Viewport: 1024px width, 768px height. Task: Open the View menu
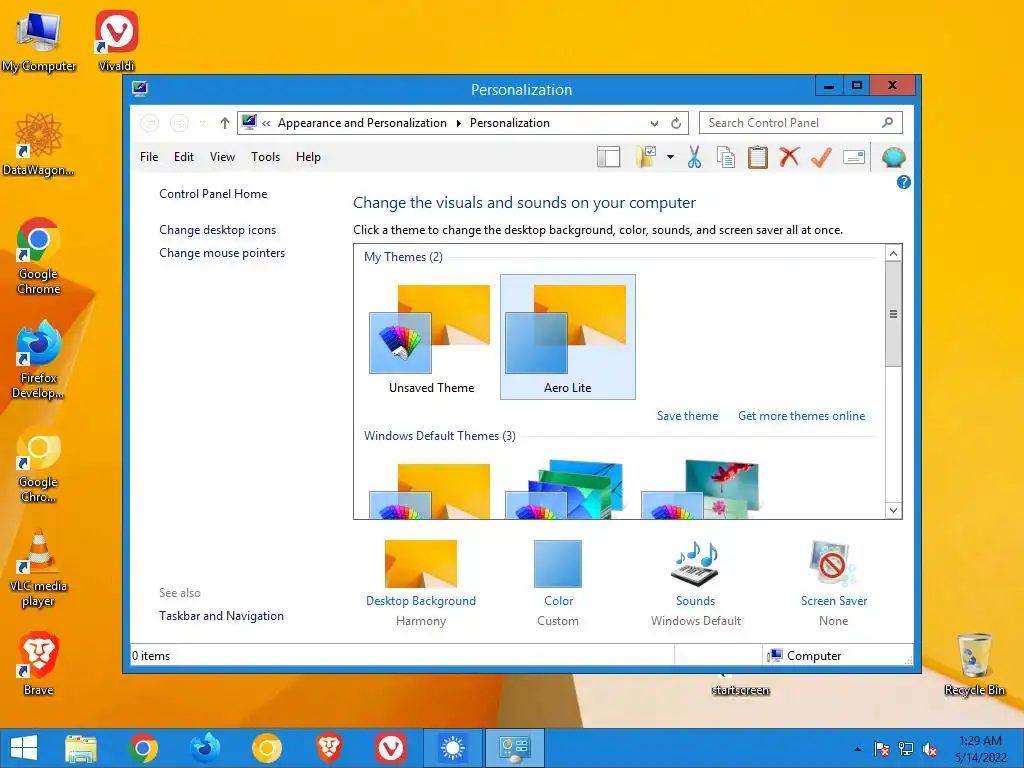pyautogui.click(x=222, y=157)
